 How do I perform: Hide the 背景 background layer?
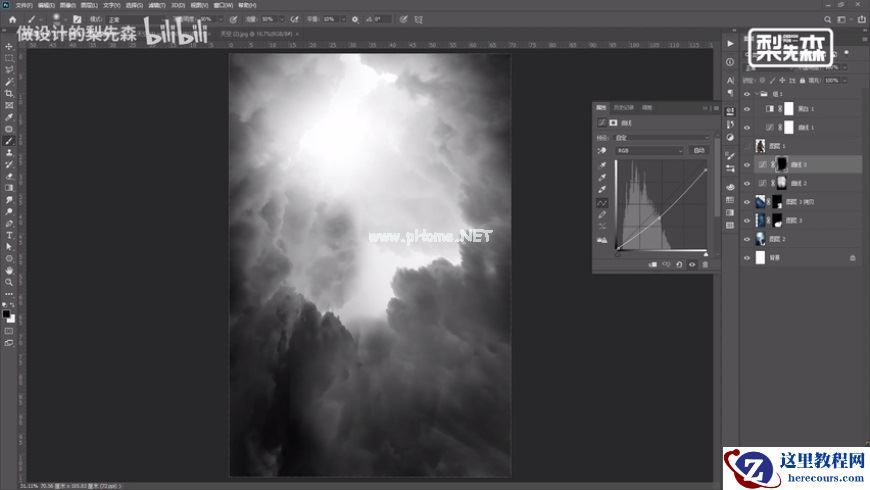(x=747, y=257)
